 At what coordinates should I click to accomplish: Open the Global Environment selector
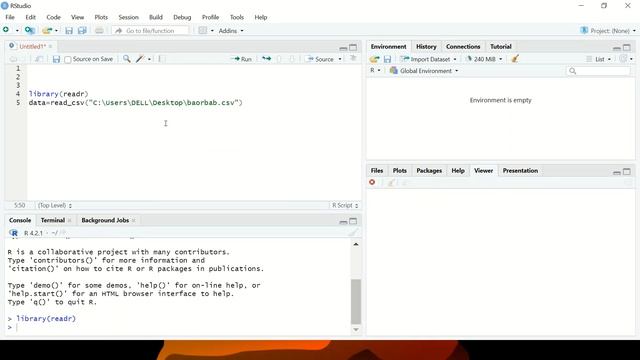pos(424,71)
